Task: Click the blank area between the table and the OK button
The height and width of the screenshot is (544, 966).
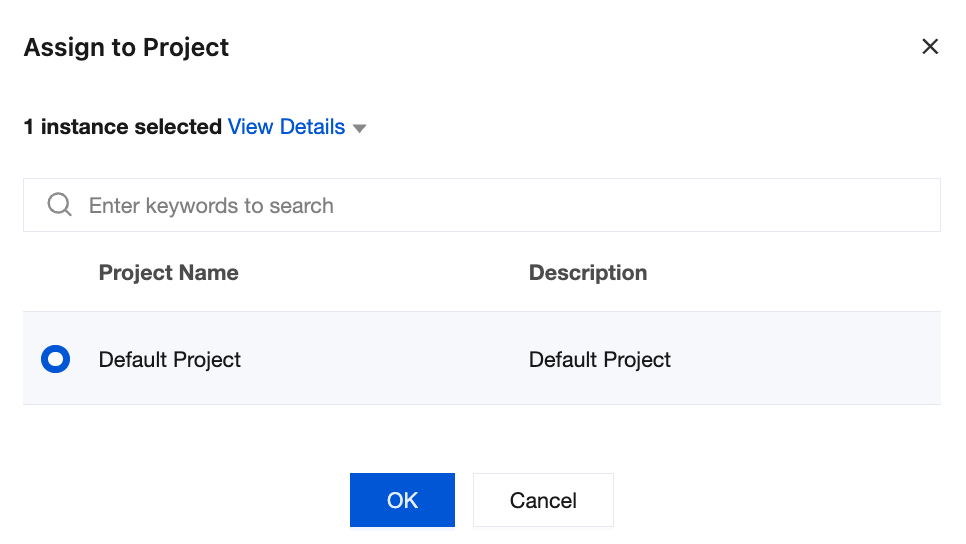Action: click(480, 438)
